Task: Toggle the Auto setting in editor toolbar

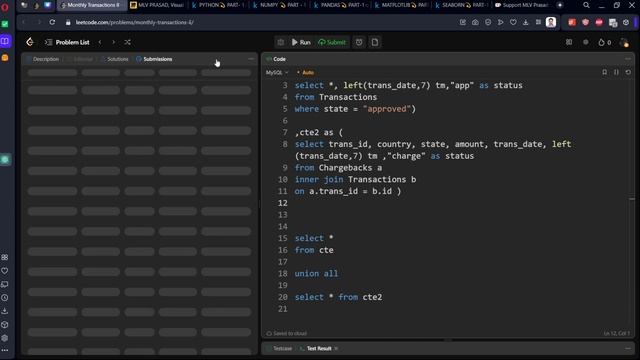Action: [x=306, y=72]
